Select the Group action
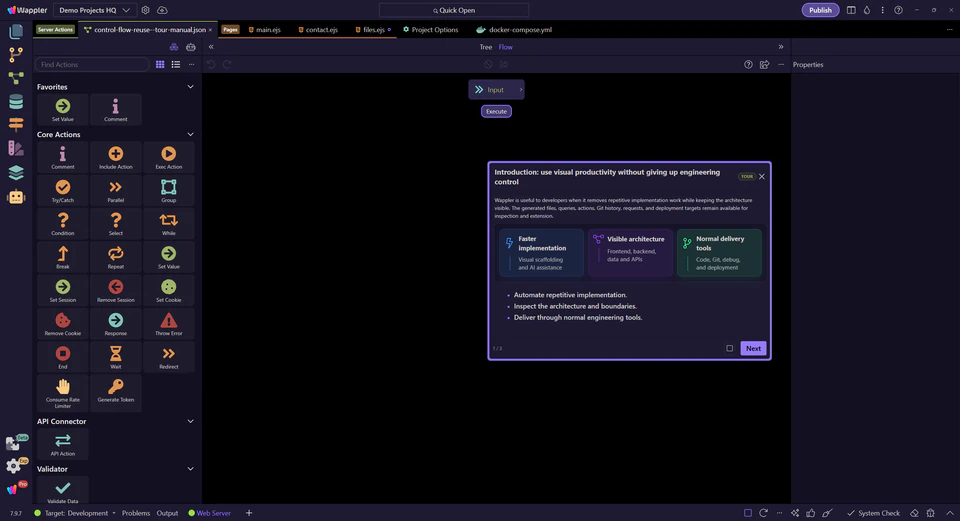This screenshot has height=521, width=960. point(168,190)
